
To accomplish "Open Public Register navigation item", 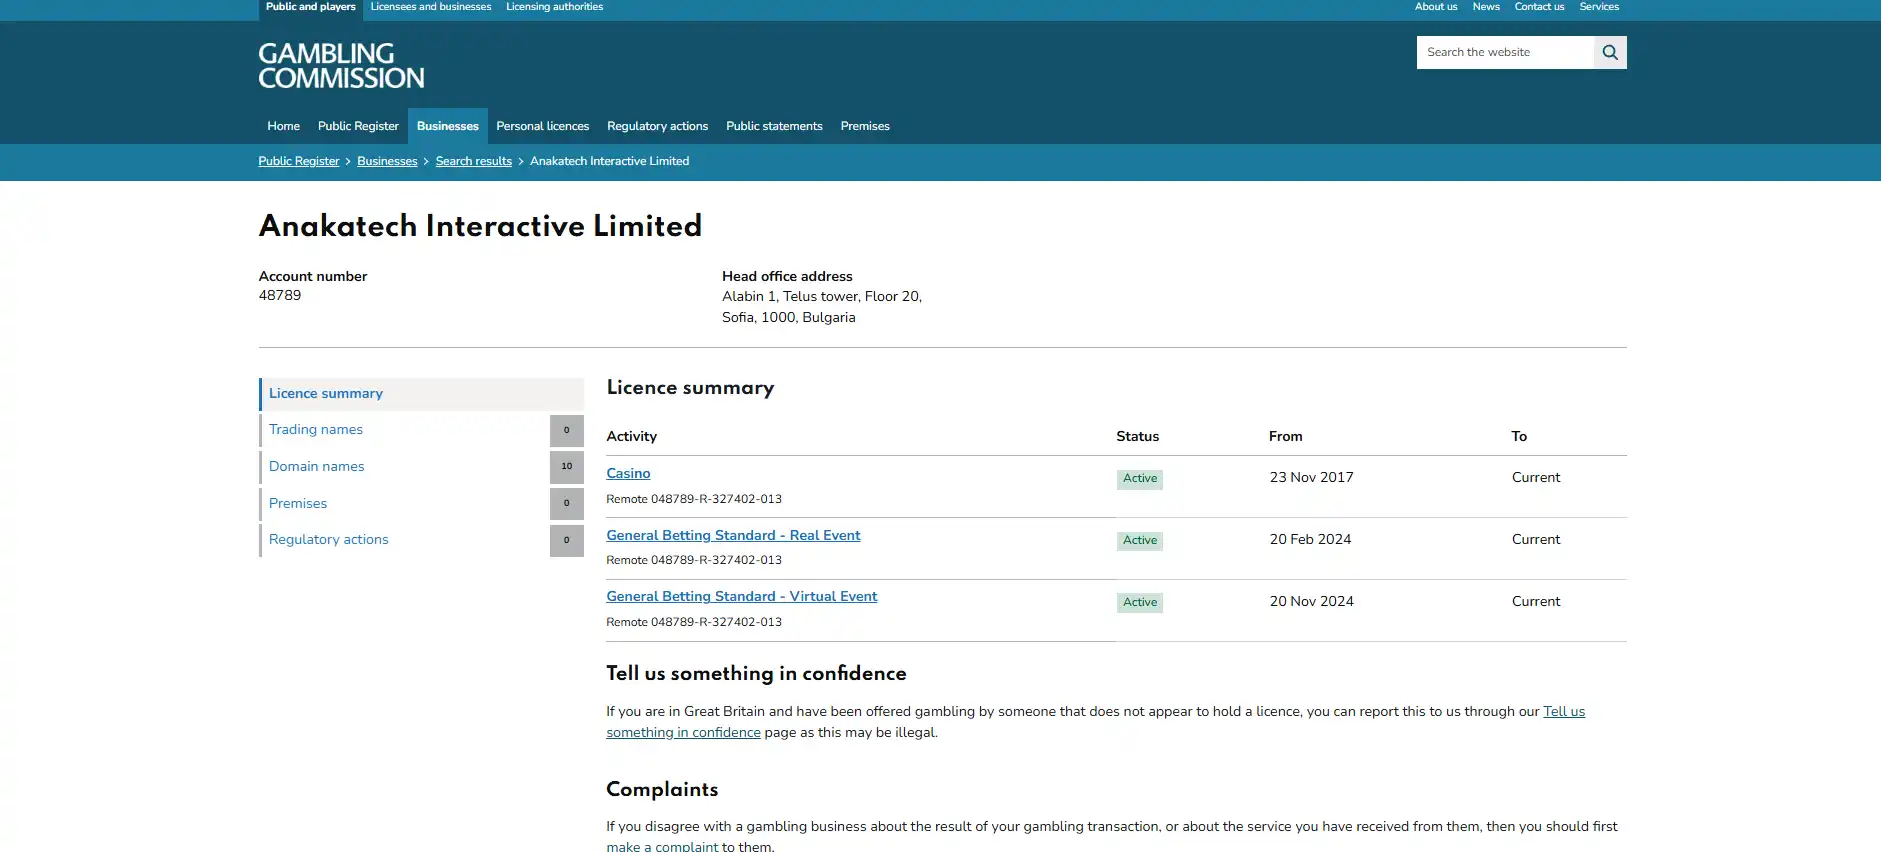I will [x=358, y=126].
